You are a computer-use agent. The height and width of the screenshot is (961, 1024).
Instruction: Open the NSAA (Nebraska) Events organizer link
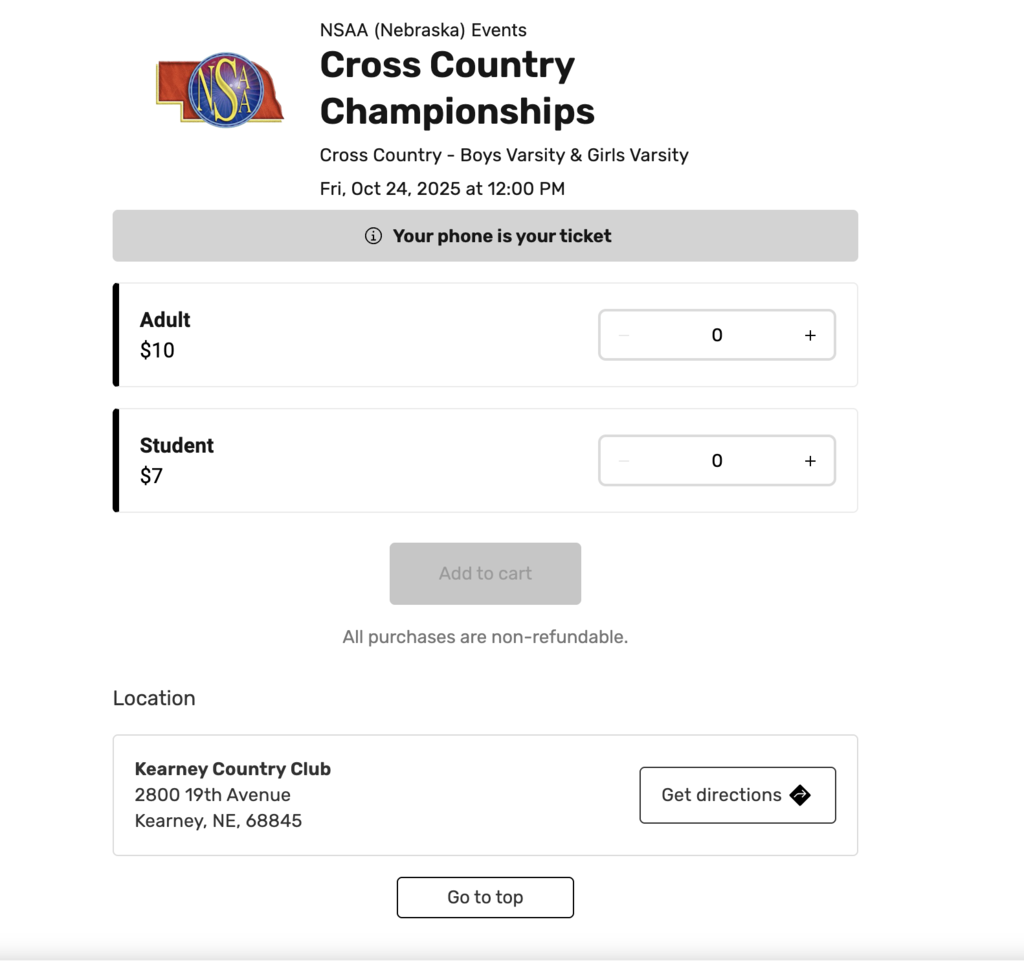click(x=423, y=30)
